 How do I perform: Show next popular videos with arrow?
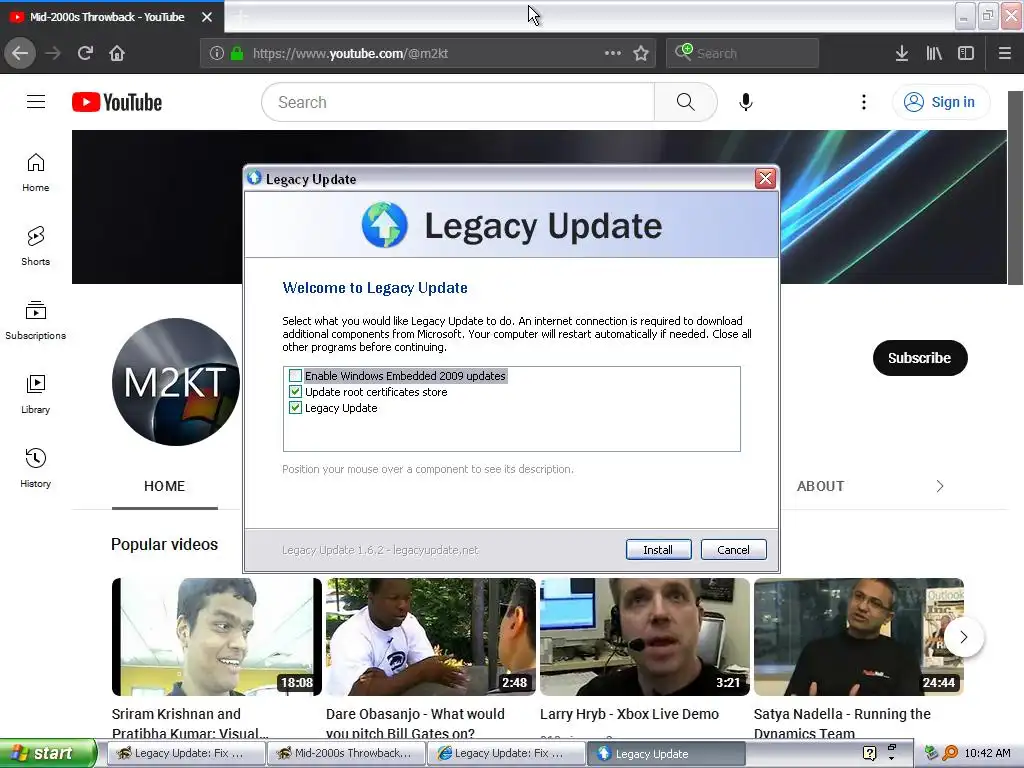pos(964,637)
